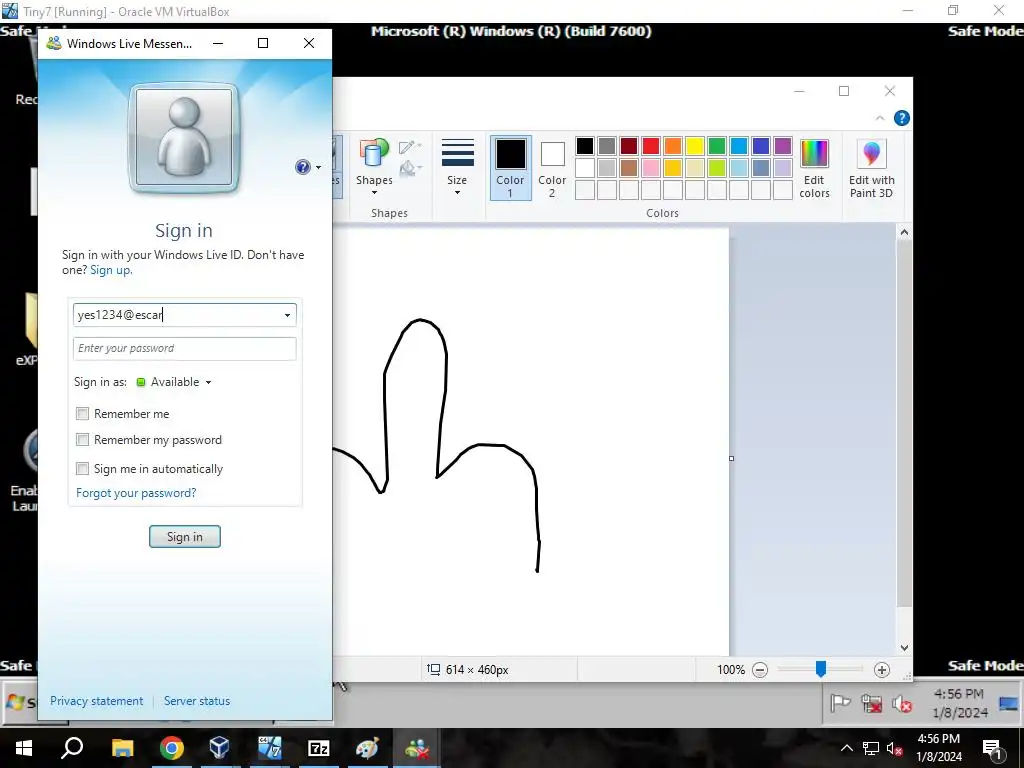1024x768 pixels.
Task: Click the Paint scrollbar down arrow
Action: (904, 648)
